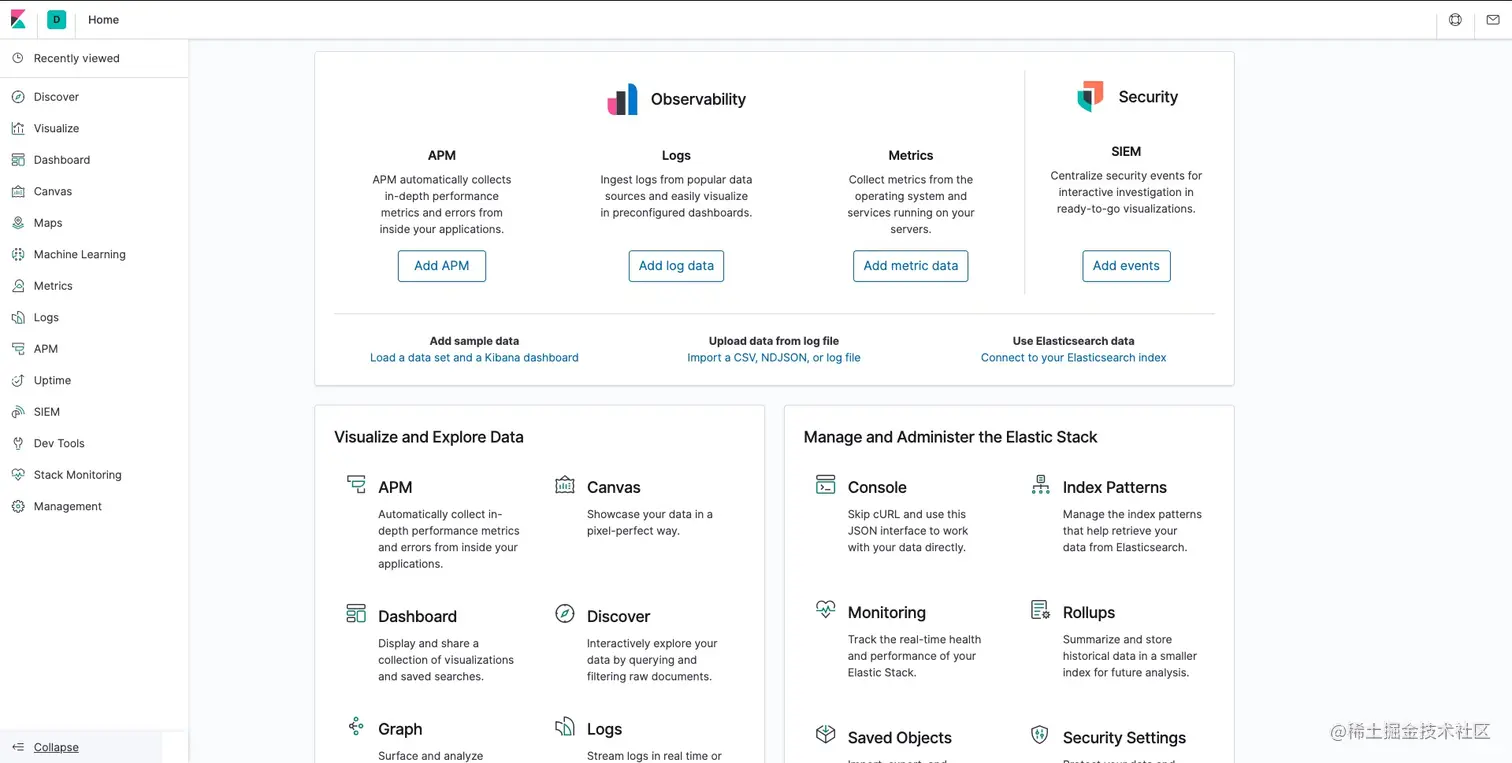1512x763 pixels.
Task: Click the Discover compass icon in sidebar
Action: point(18,97)
